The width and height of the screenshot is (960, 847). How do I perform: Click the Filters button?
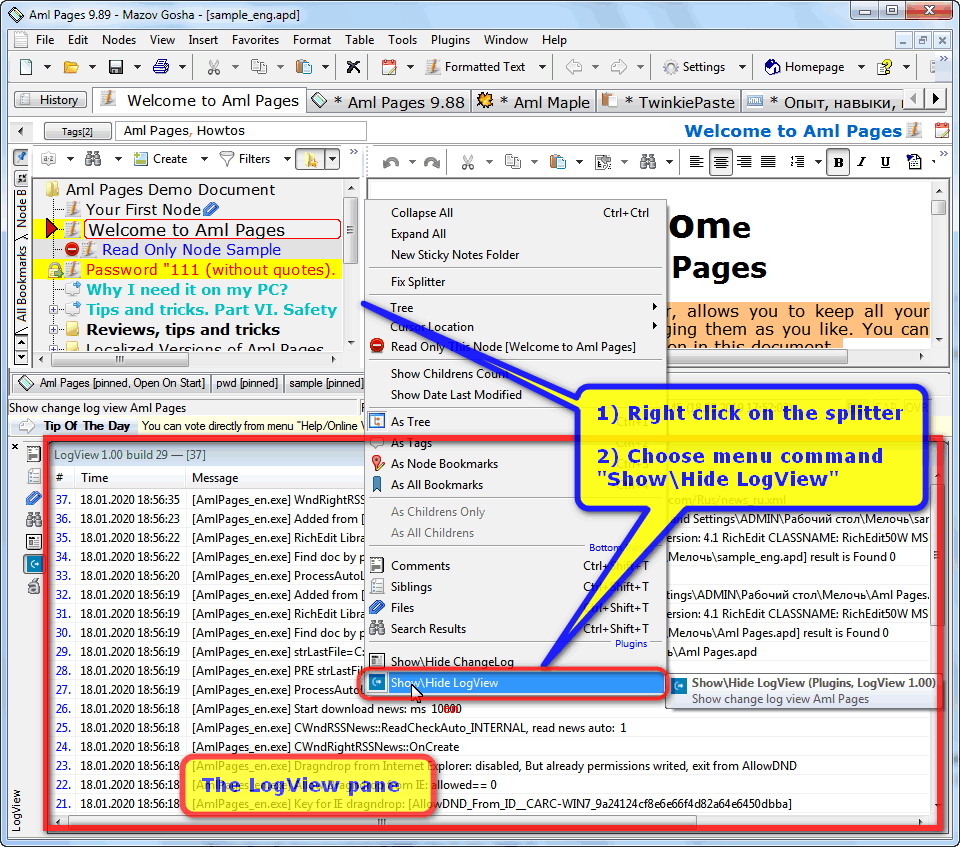point(244,159)
